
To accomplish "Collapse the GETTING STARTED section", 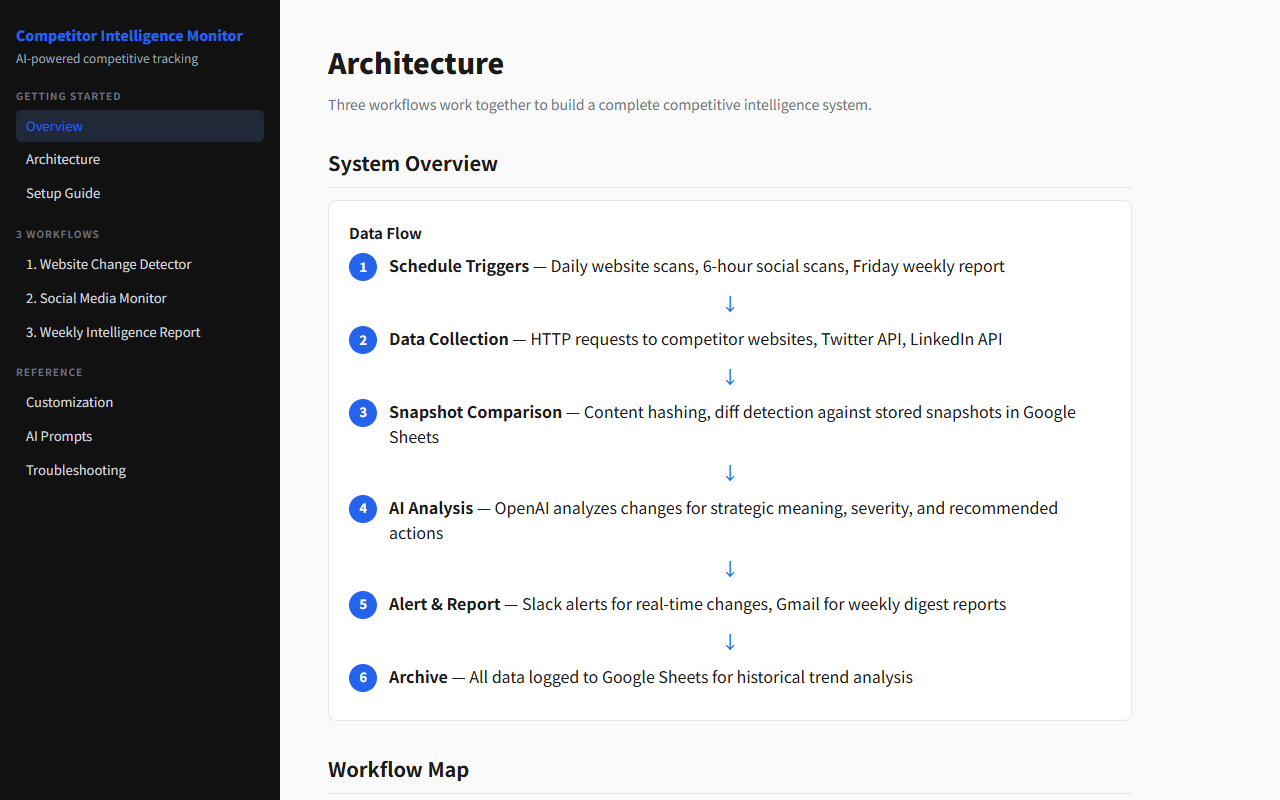I will coord(68,96).
